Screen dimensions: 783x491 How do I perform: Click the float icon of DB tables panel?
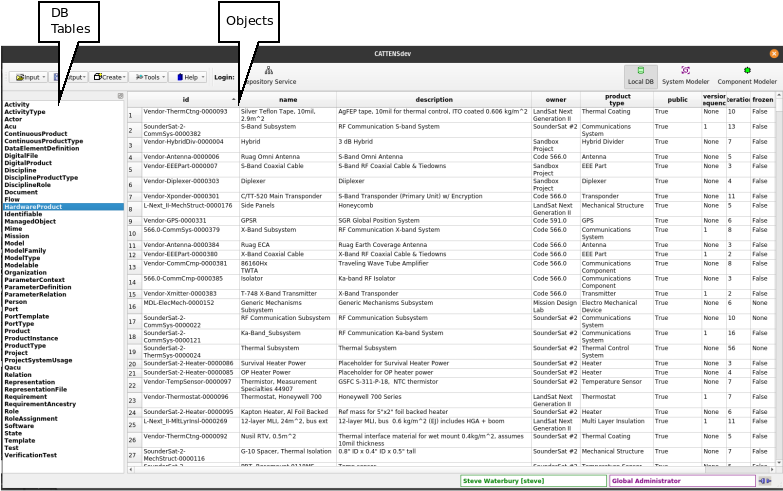pyautogui.click(x=120, y=95)
